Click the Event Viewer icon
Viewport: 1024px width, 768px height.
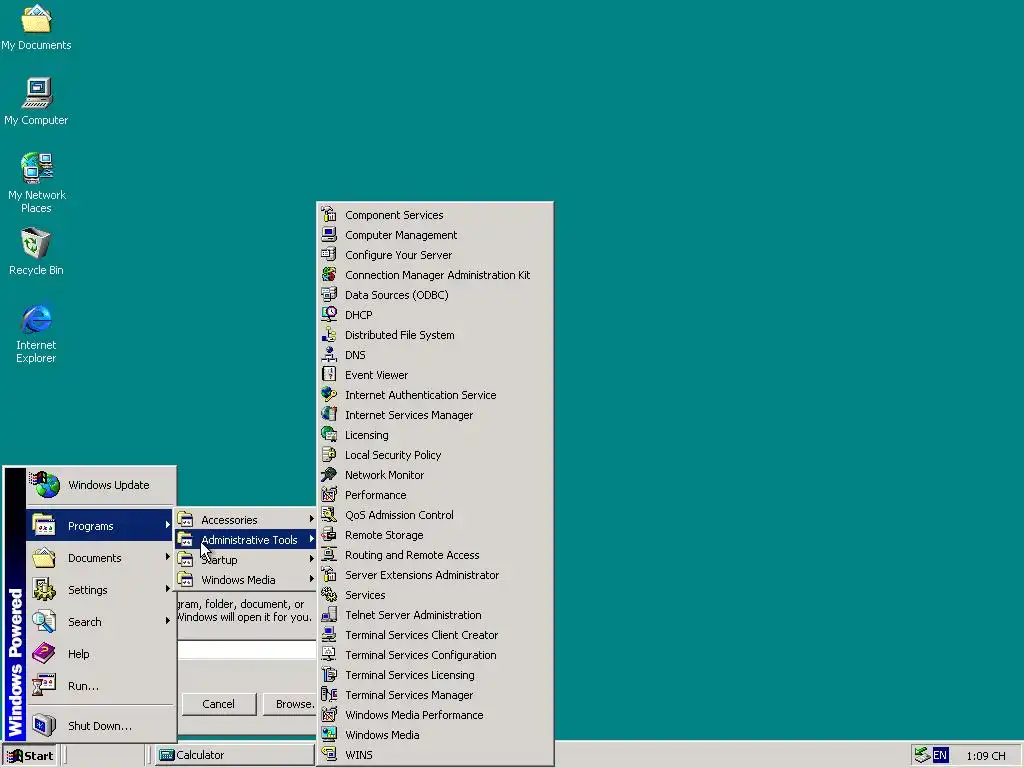[329, 375]
